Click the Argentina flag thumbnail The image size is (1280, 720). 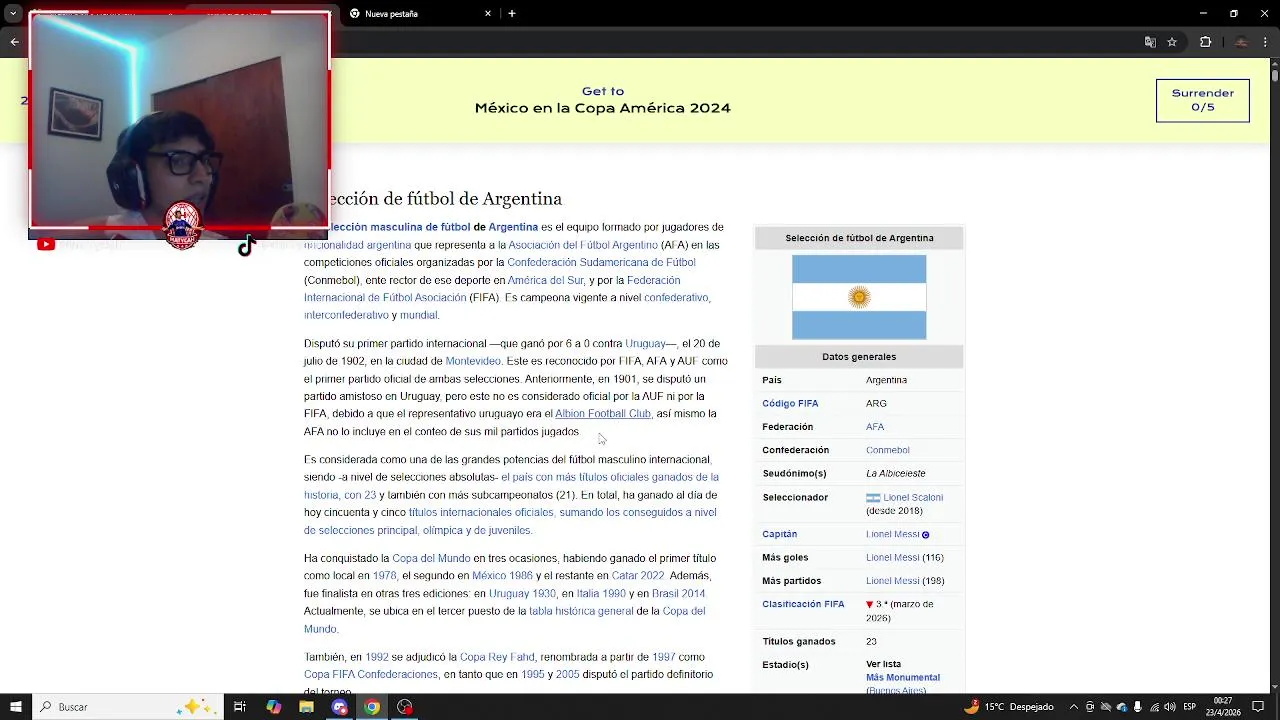coord(859,297)
